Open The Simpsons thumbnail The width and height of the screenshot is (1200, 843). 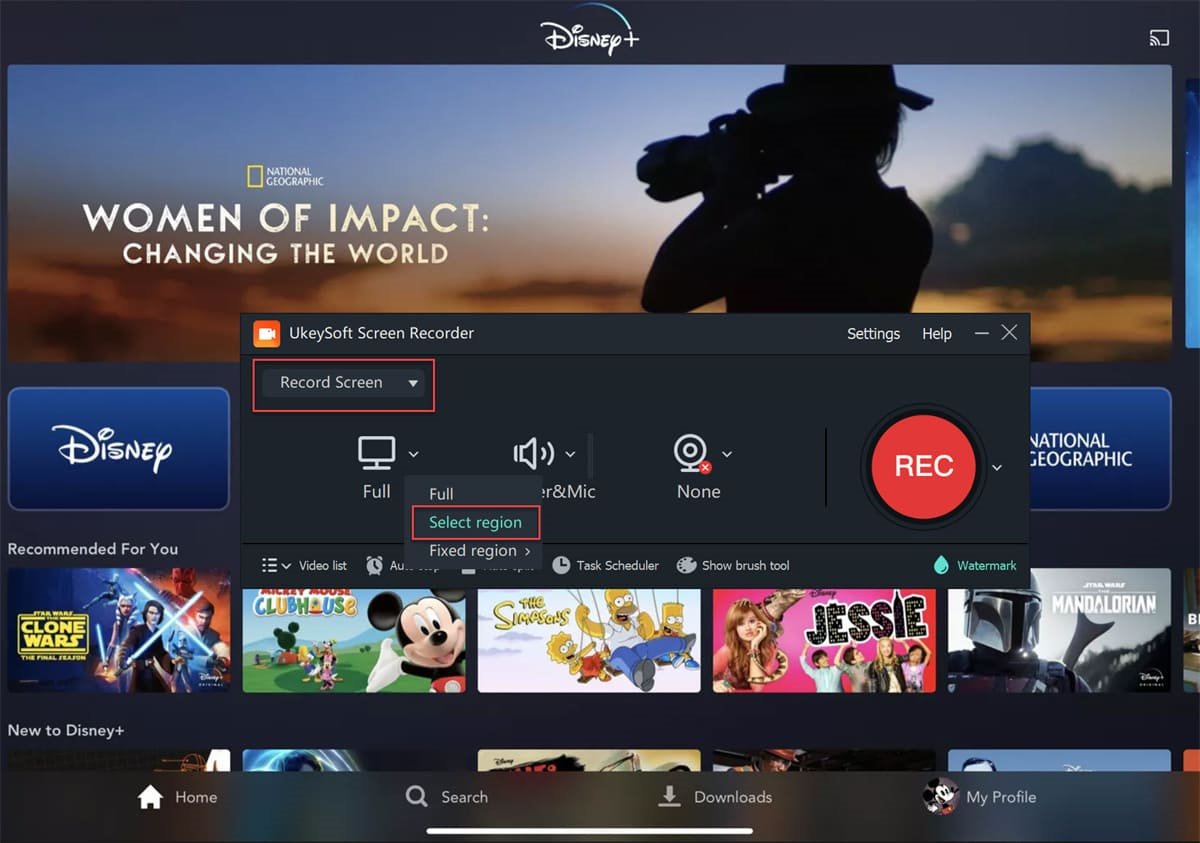(589, 640)
